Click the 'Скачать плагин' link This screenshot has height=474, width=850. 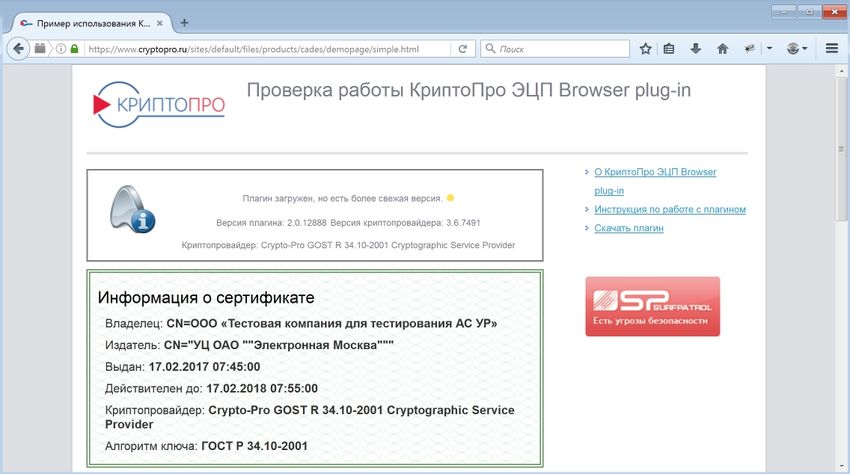(629, 228)
